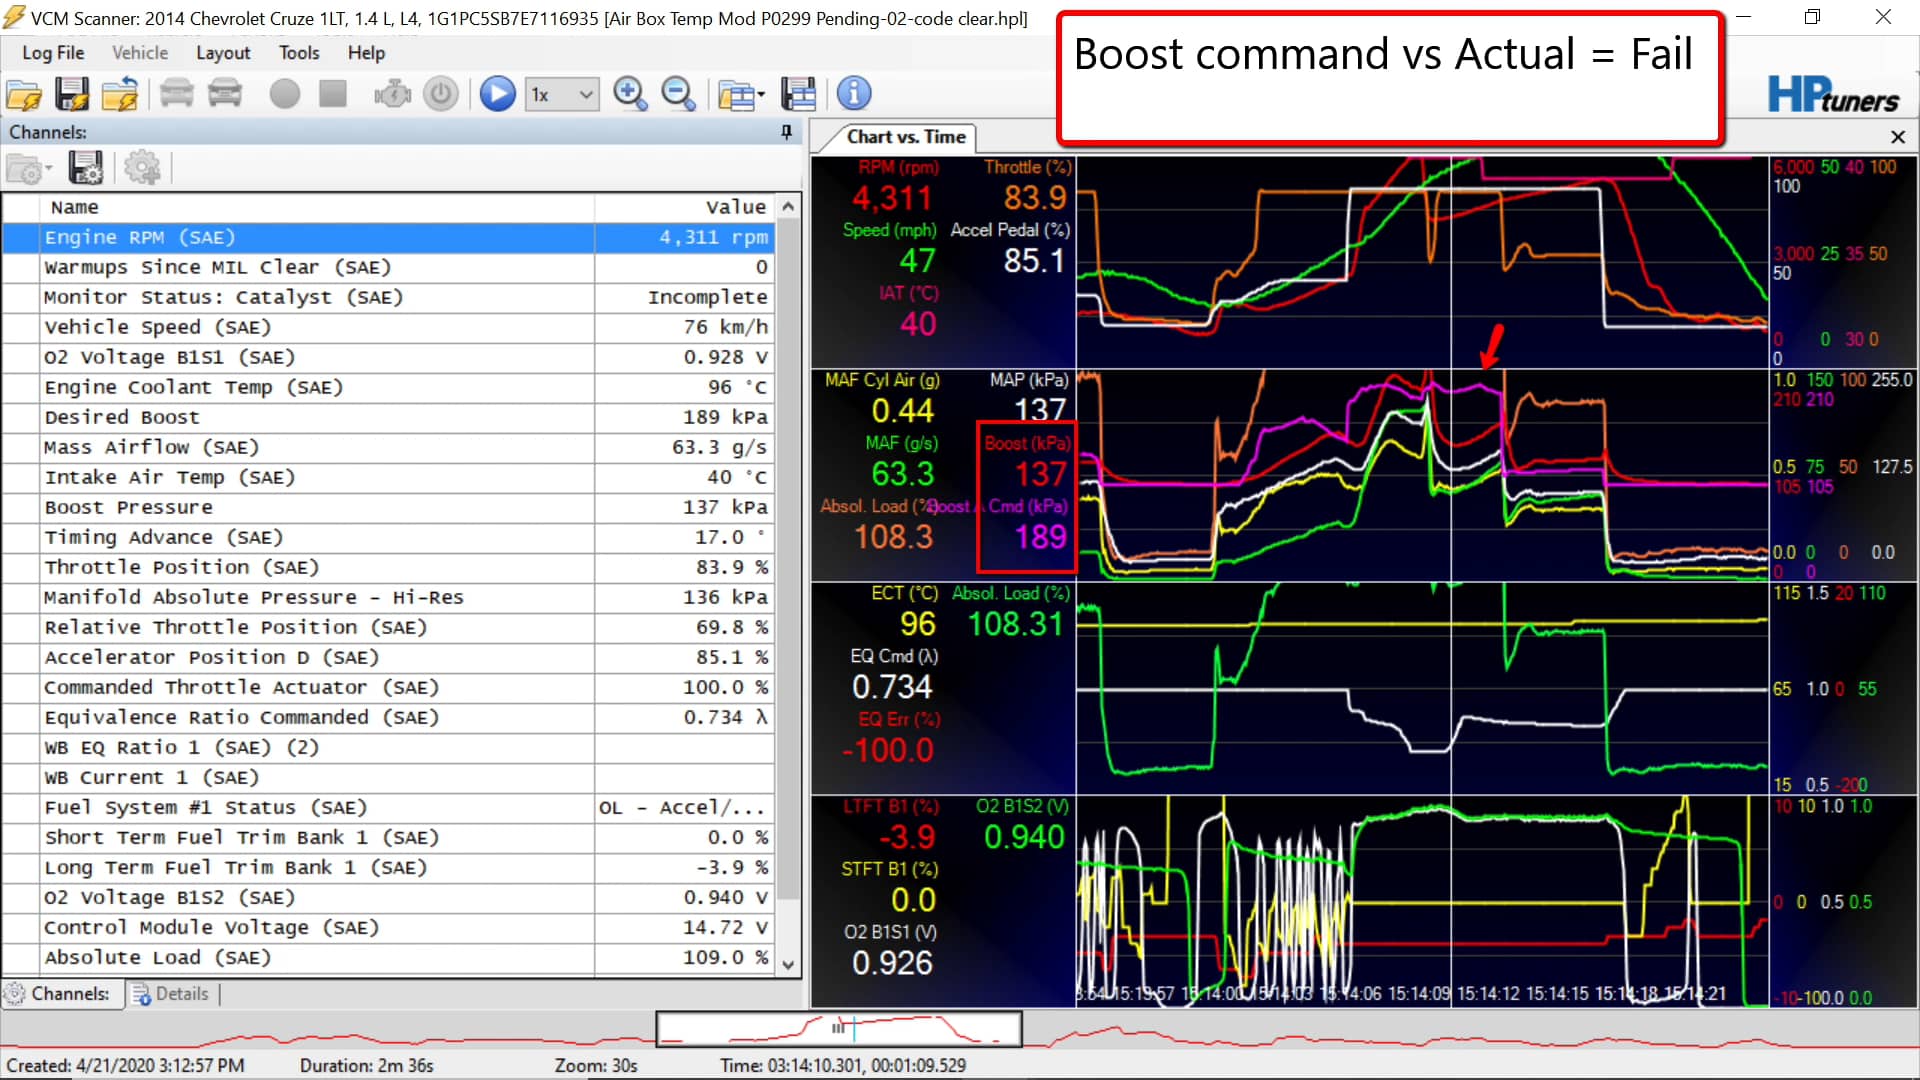Click the log overview position slider window
This screenshot has height=1080, width=1920.
tap(838, 1028)
